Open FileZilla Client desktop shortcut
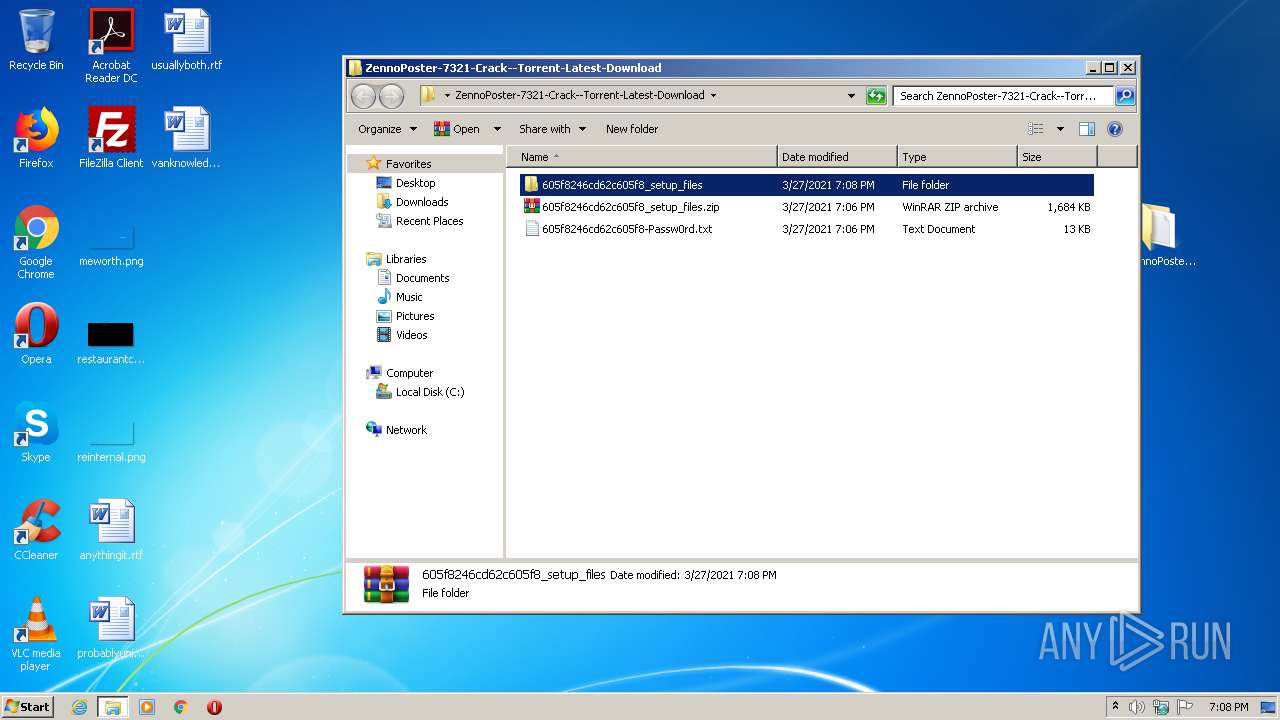Screen dimensions: 1280x720 coord(111,138)
